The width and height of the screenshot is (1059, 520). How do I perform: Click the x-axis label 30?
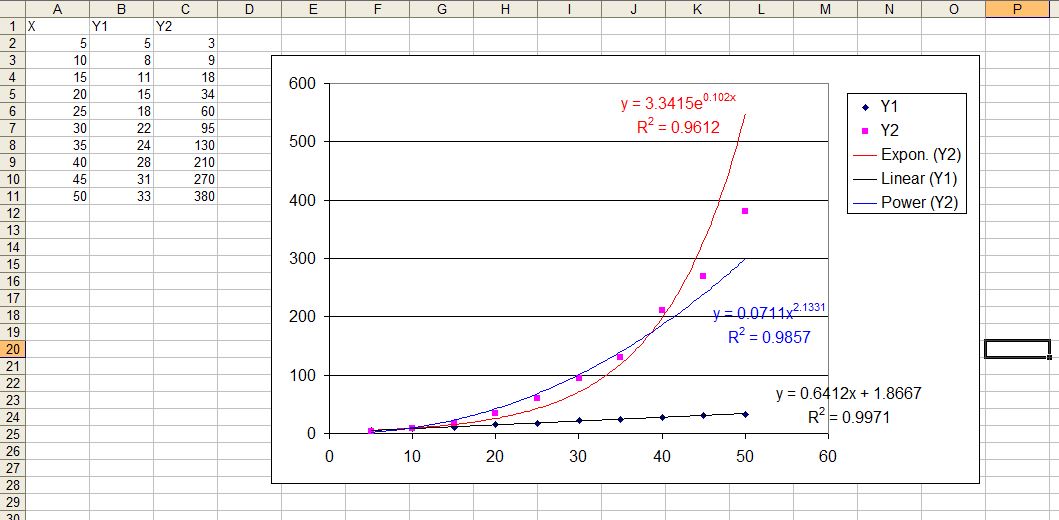click(578, 456)
